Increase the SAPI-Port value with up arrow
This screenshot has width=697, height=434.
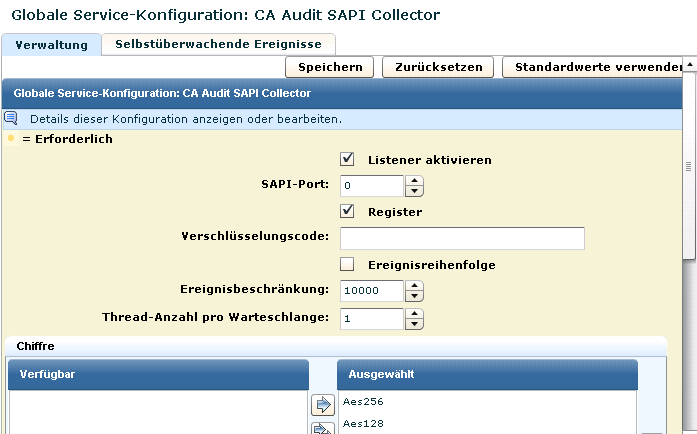click(x=415, y=180)
